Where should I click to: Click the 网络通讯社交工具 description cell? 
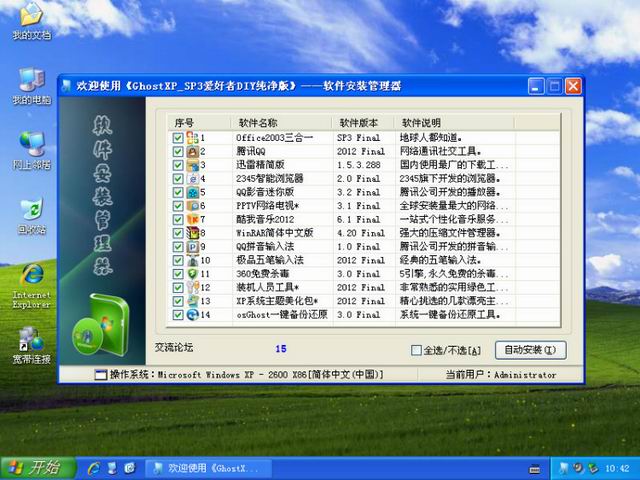440,151
